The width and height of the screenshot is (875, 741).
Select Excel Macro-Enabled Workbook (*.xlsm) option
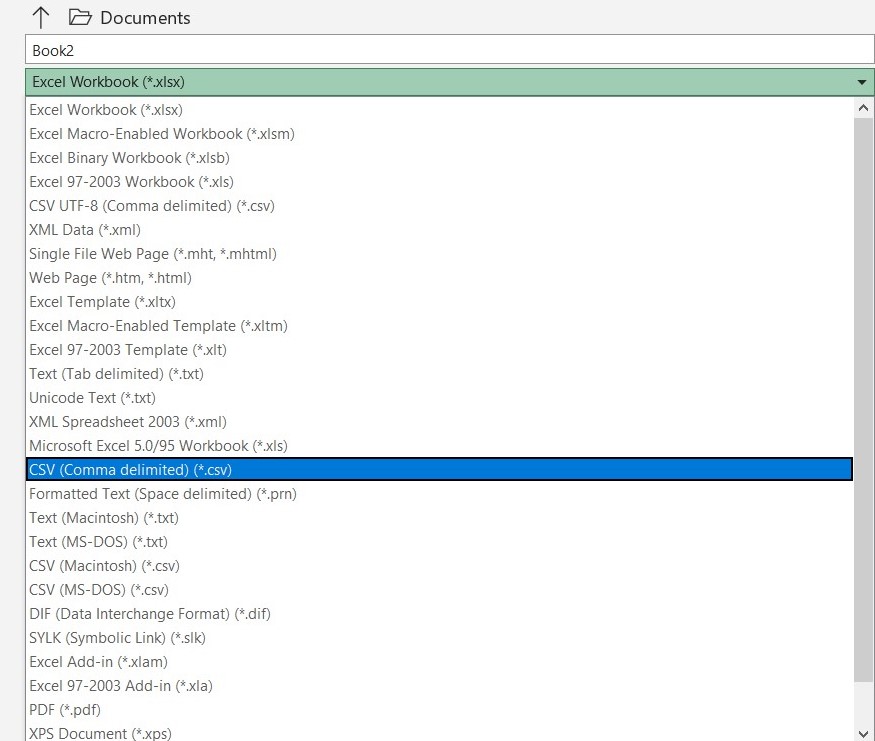click(162, 134)
